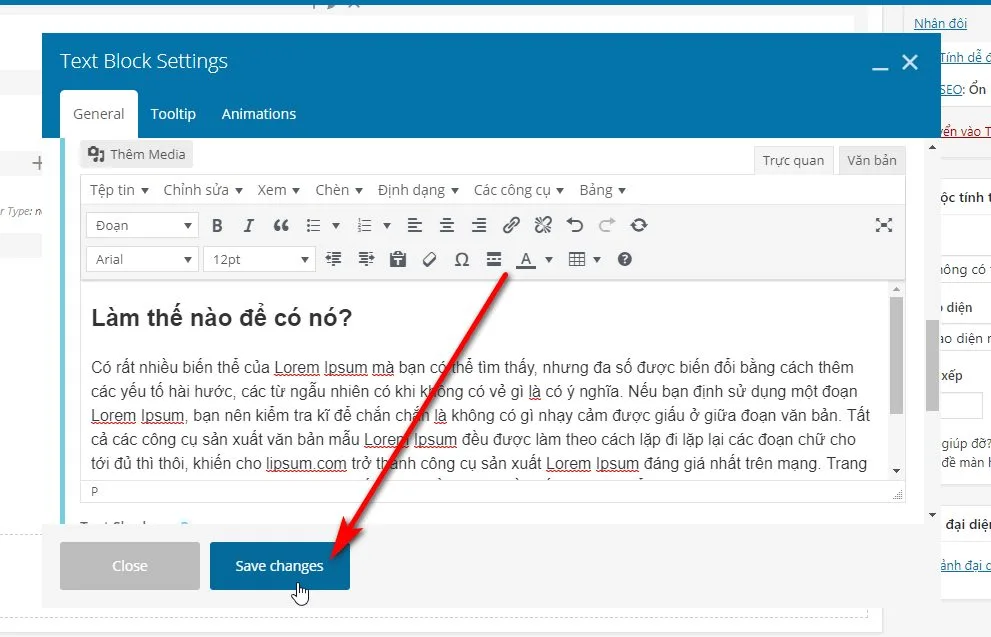The width and height of the screenshot is (991, 637).
Task: Click the editor content vertical scrollbar
Action: tap(896, 356)
